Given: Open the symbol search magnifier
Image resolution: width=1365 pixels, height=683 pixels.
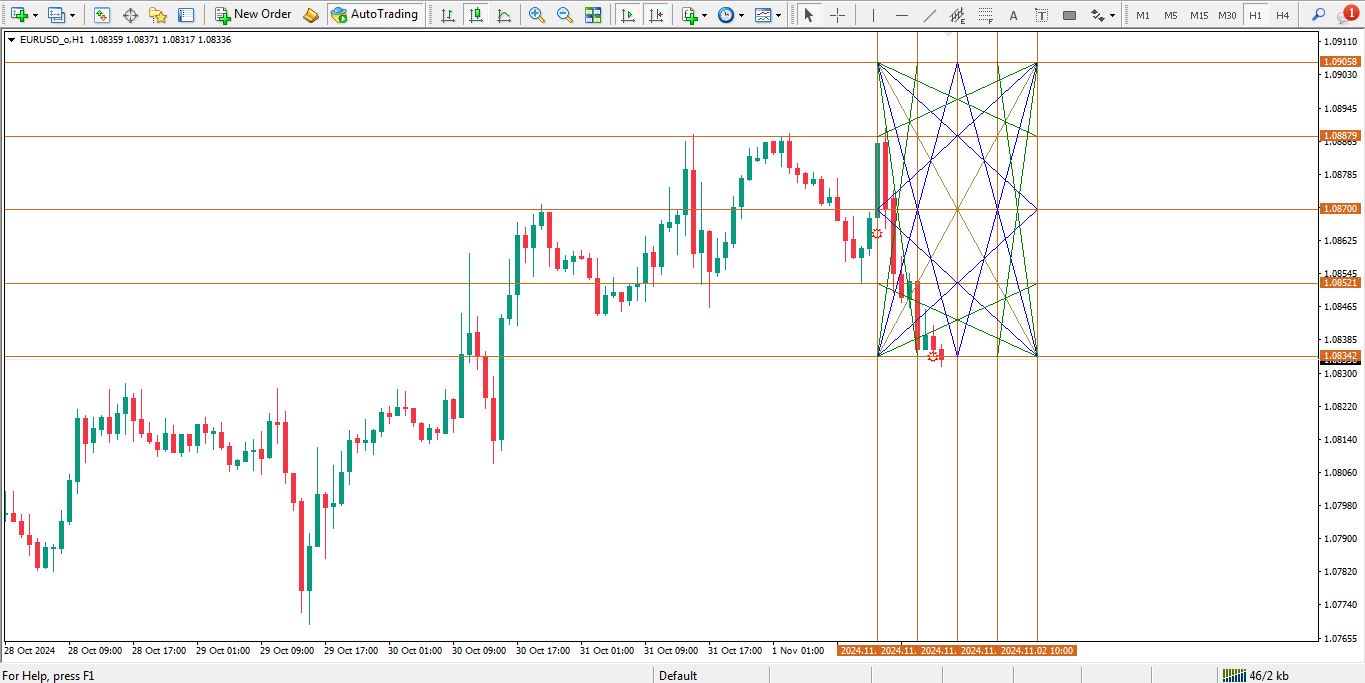Looking at the screenshot, I should click(1318, 14).
